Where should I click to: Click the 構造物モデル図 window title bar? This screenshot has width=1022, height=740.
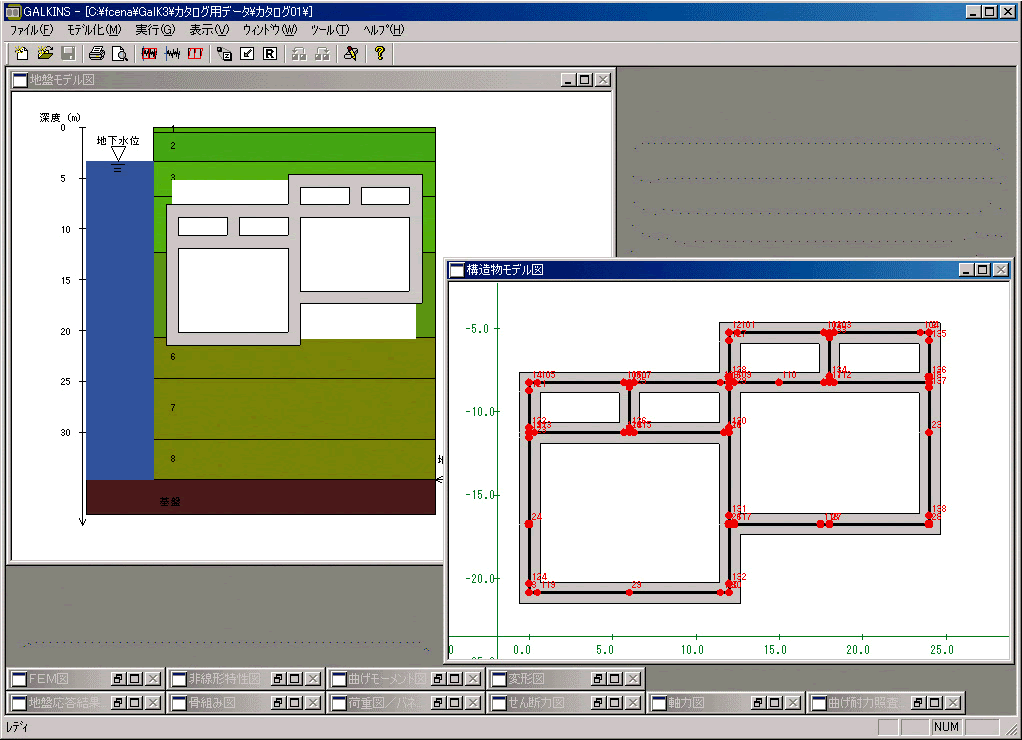pos(700,270)
